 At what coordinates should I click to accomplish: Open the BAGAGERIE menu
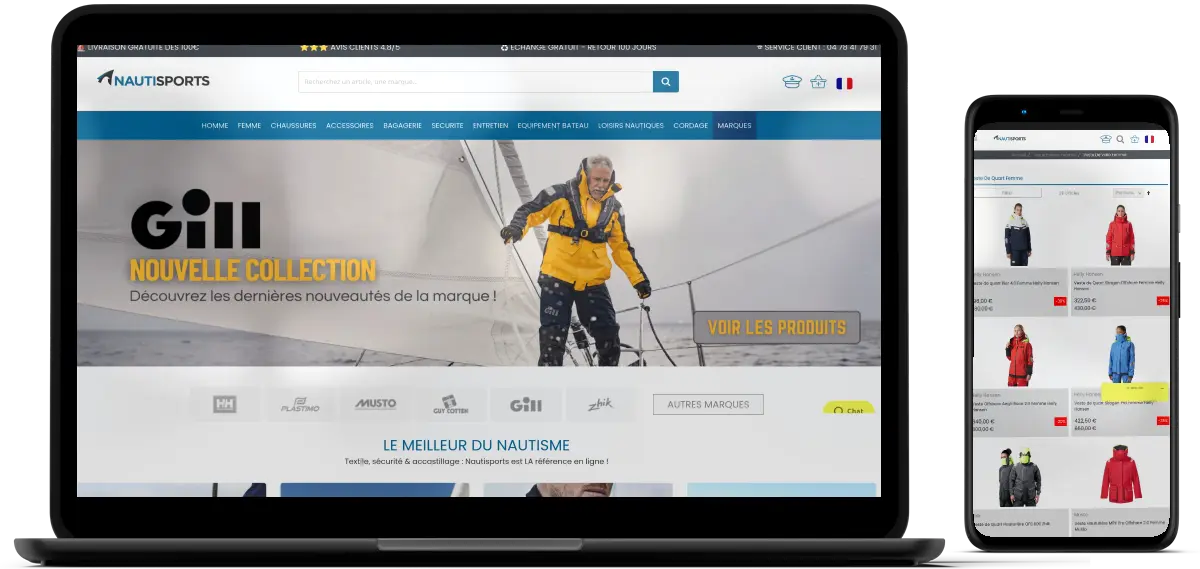click(x=402, y=126)
